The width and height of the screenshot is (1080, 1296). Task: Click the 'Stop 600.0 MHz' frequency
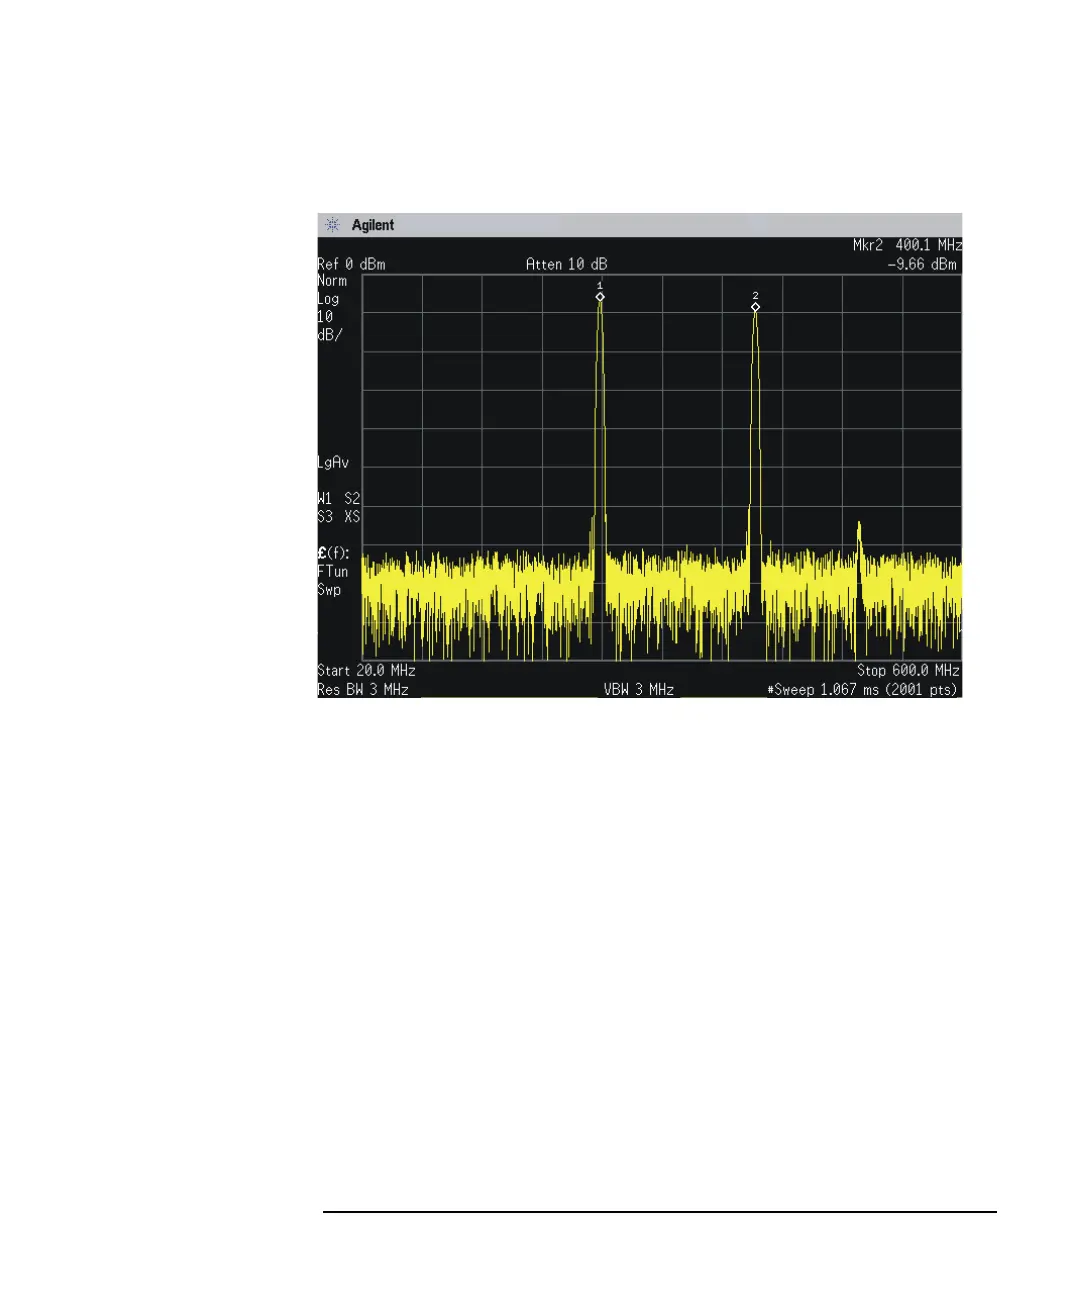tap(908, 670)
